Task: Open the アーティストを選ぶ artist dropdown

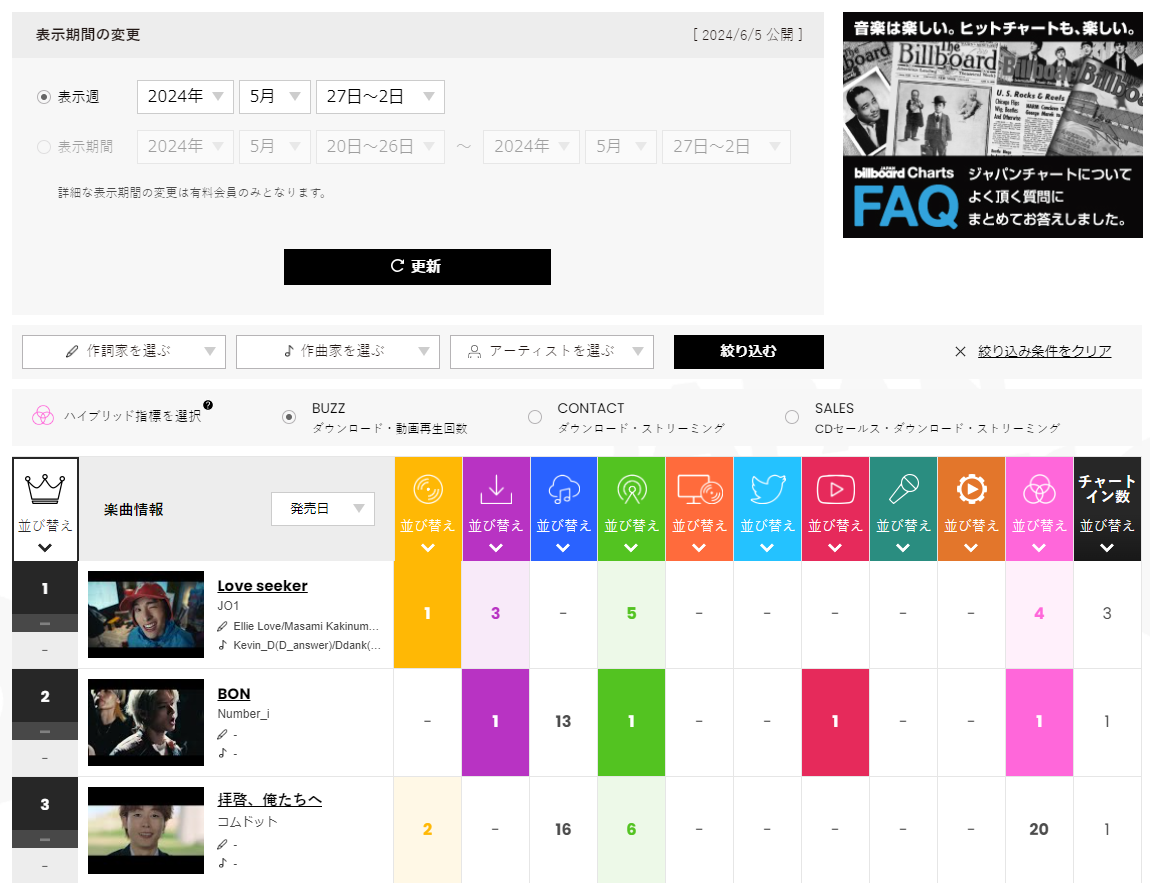Action: pos(552,352)
